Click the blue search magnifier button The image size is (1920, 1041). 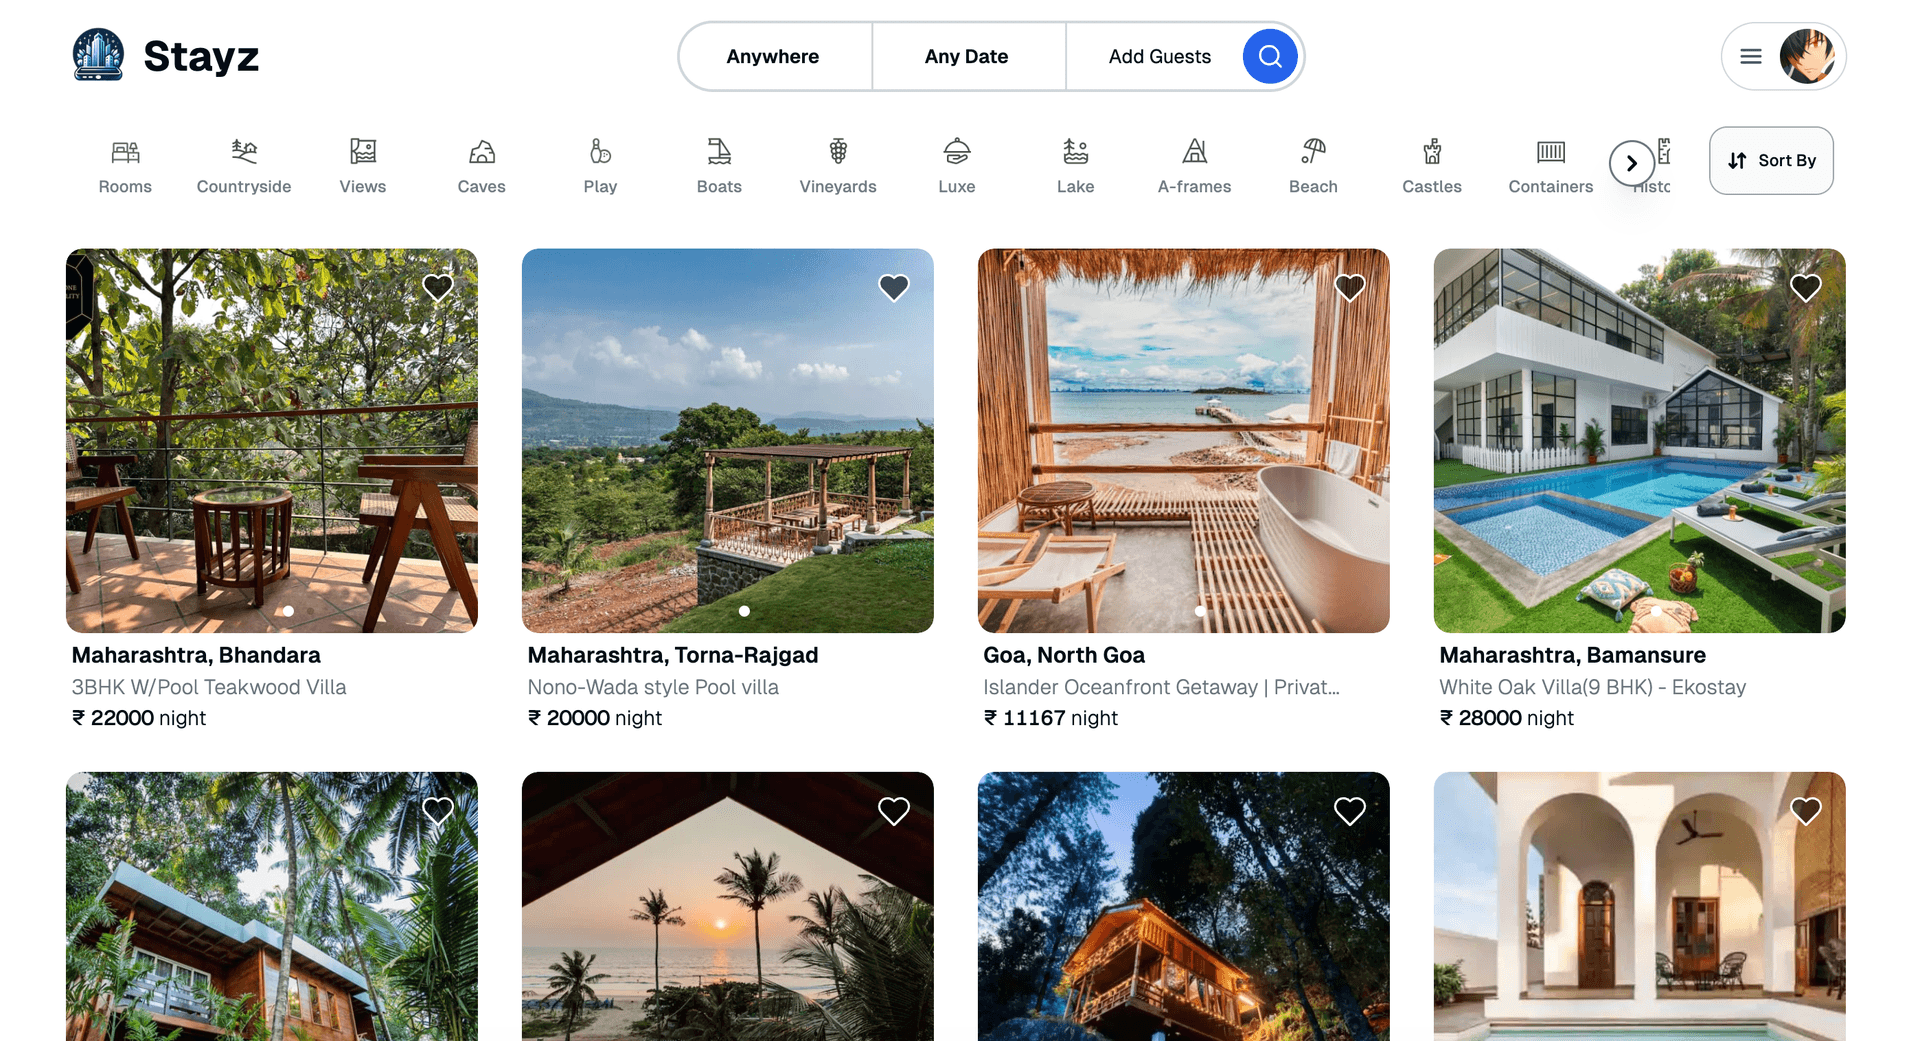(1269, 57)
